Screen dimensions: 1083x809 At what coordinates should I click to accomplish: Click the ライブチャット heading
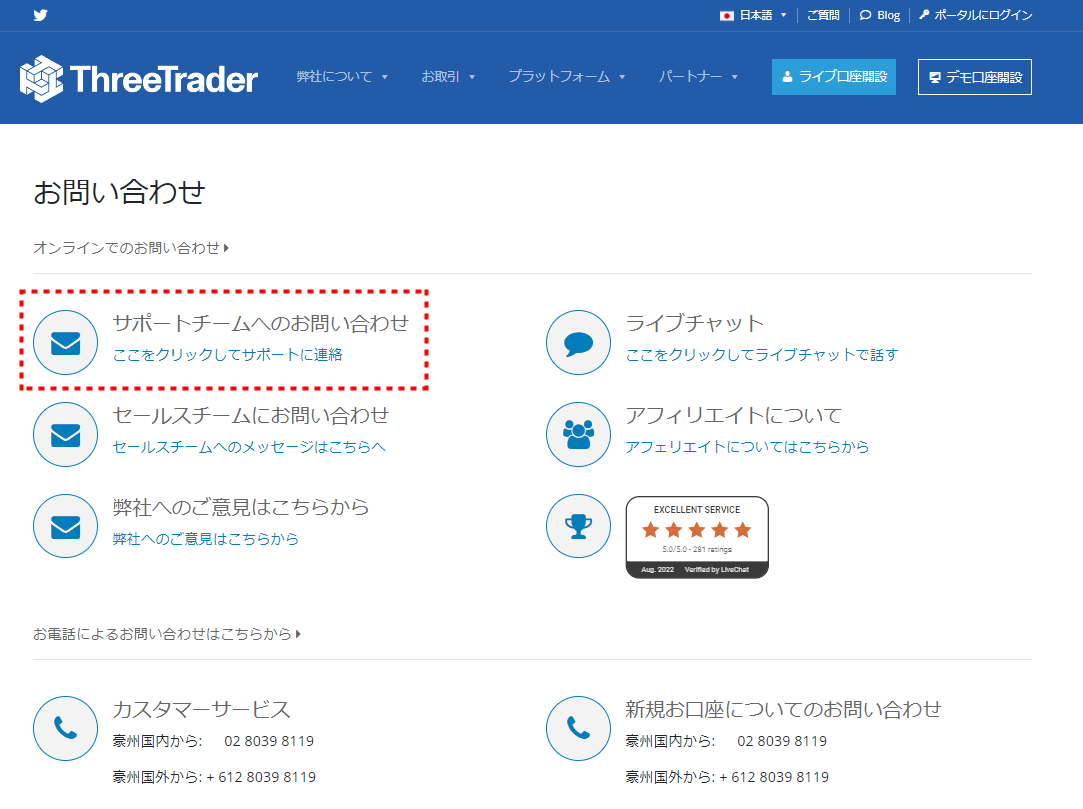click(x=695, y=323)
